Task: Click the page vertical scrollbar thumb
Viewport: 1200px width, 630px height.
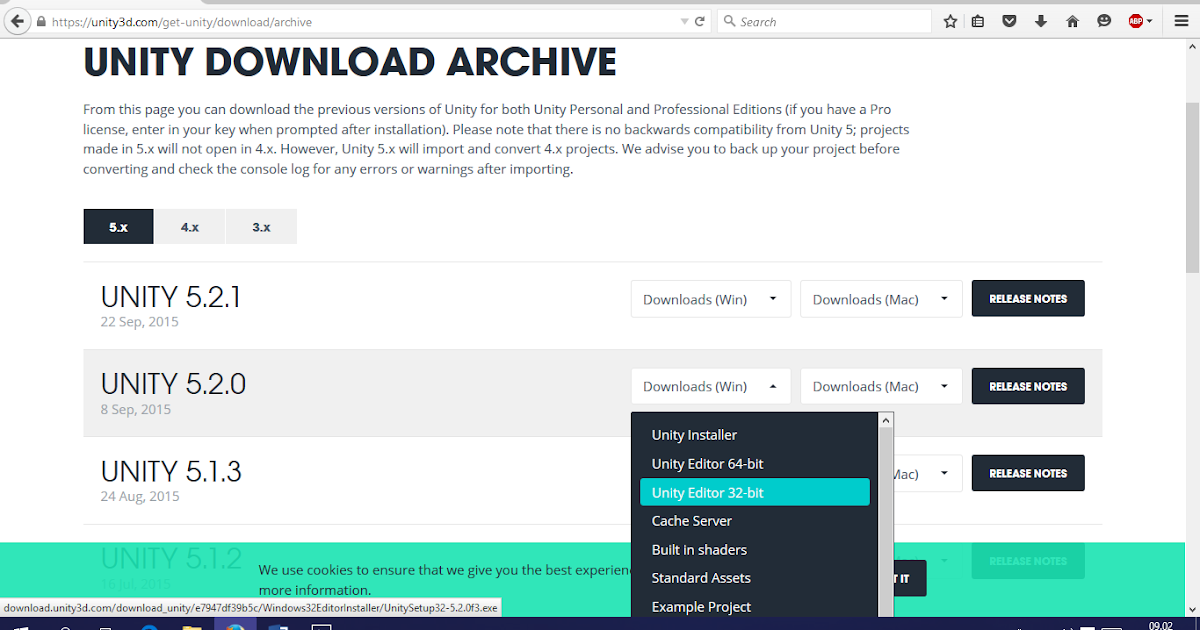Action: (1192, 187)
